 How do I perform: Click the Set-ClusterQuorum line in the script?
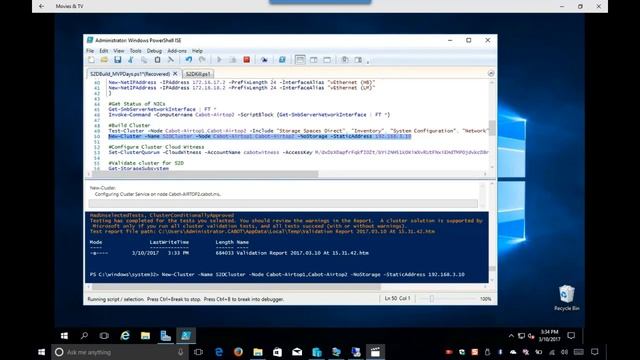(x=298, y=152)
